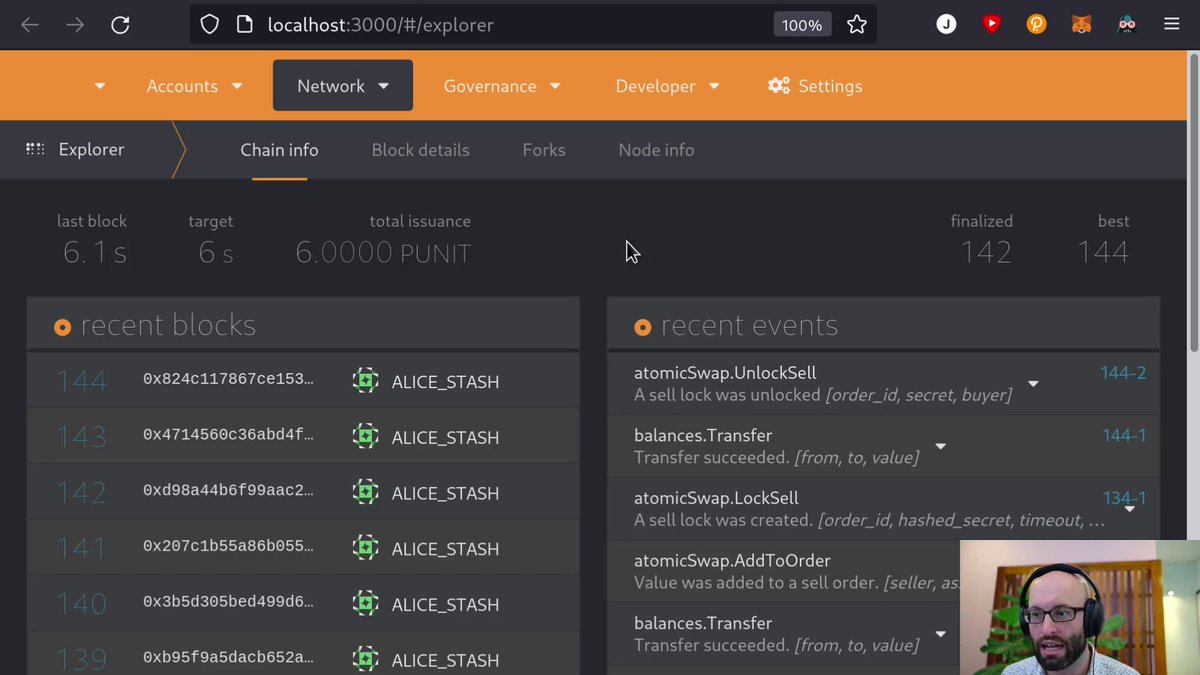Click the page document icon in address bar
Screen dimensions: 1200x675
click(x=245, y=25)
